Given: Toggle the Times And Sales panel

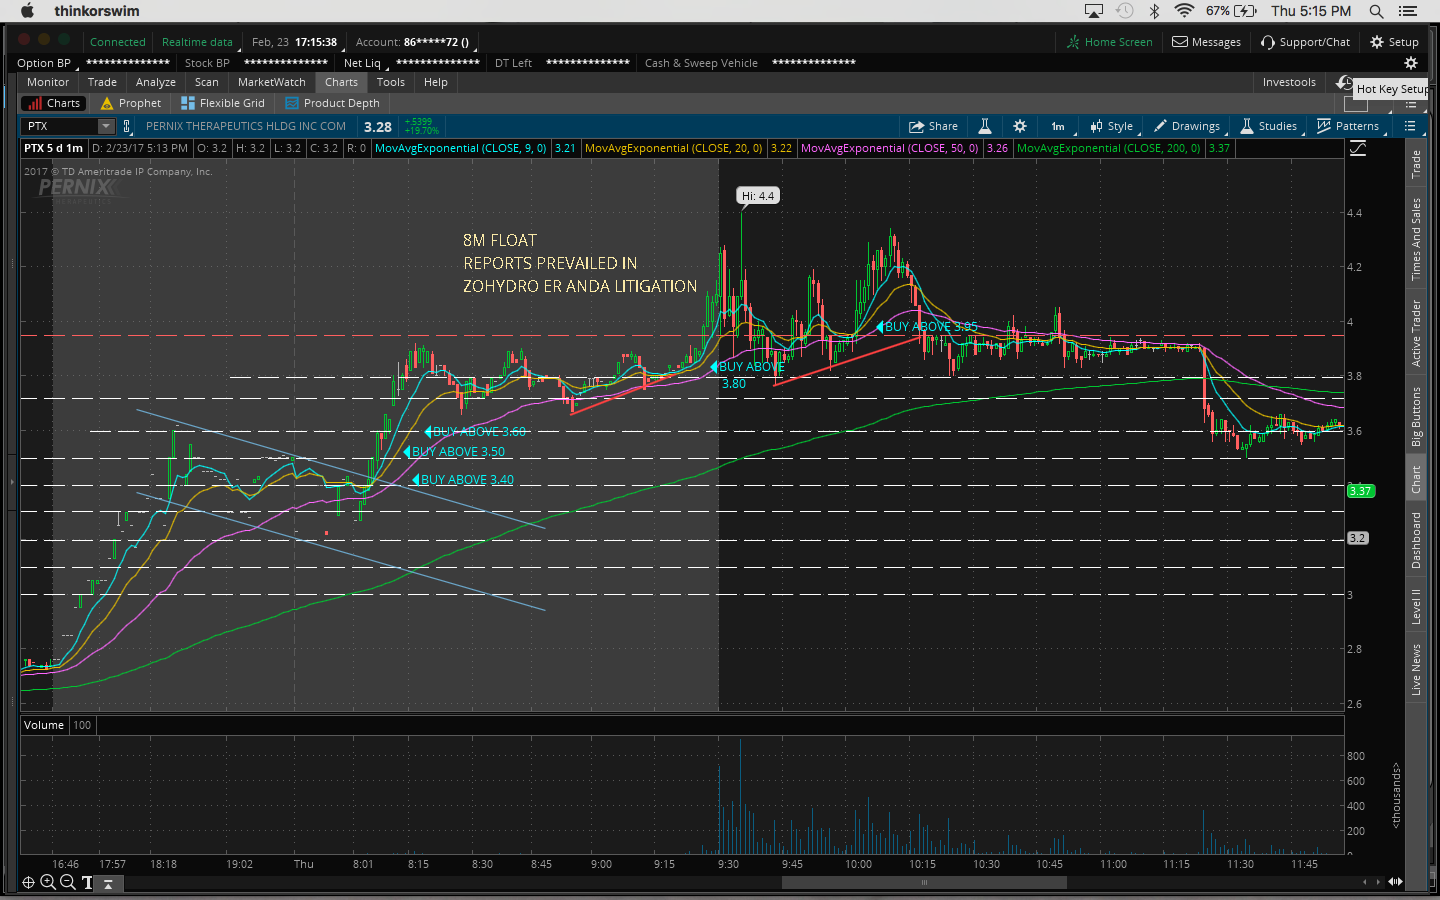Looking at the screenshot, I should click(1416, 239).
